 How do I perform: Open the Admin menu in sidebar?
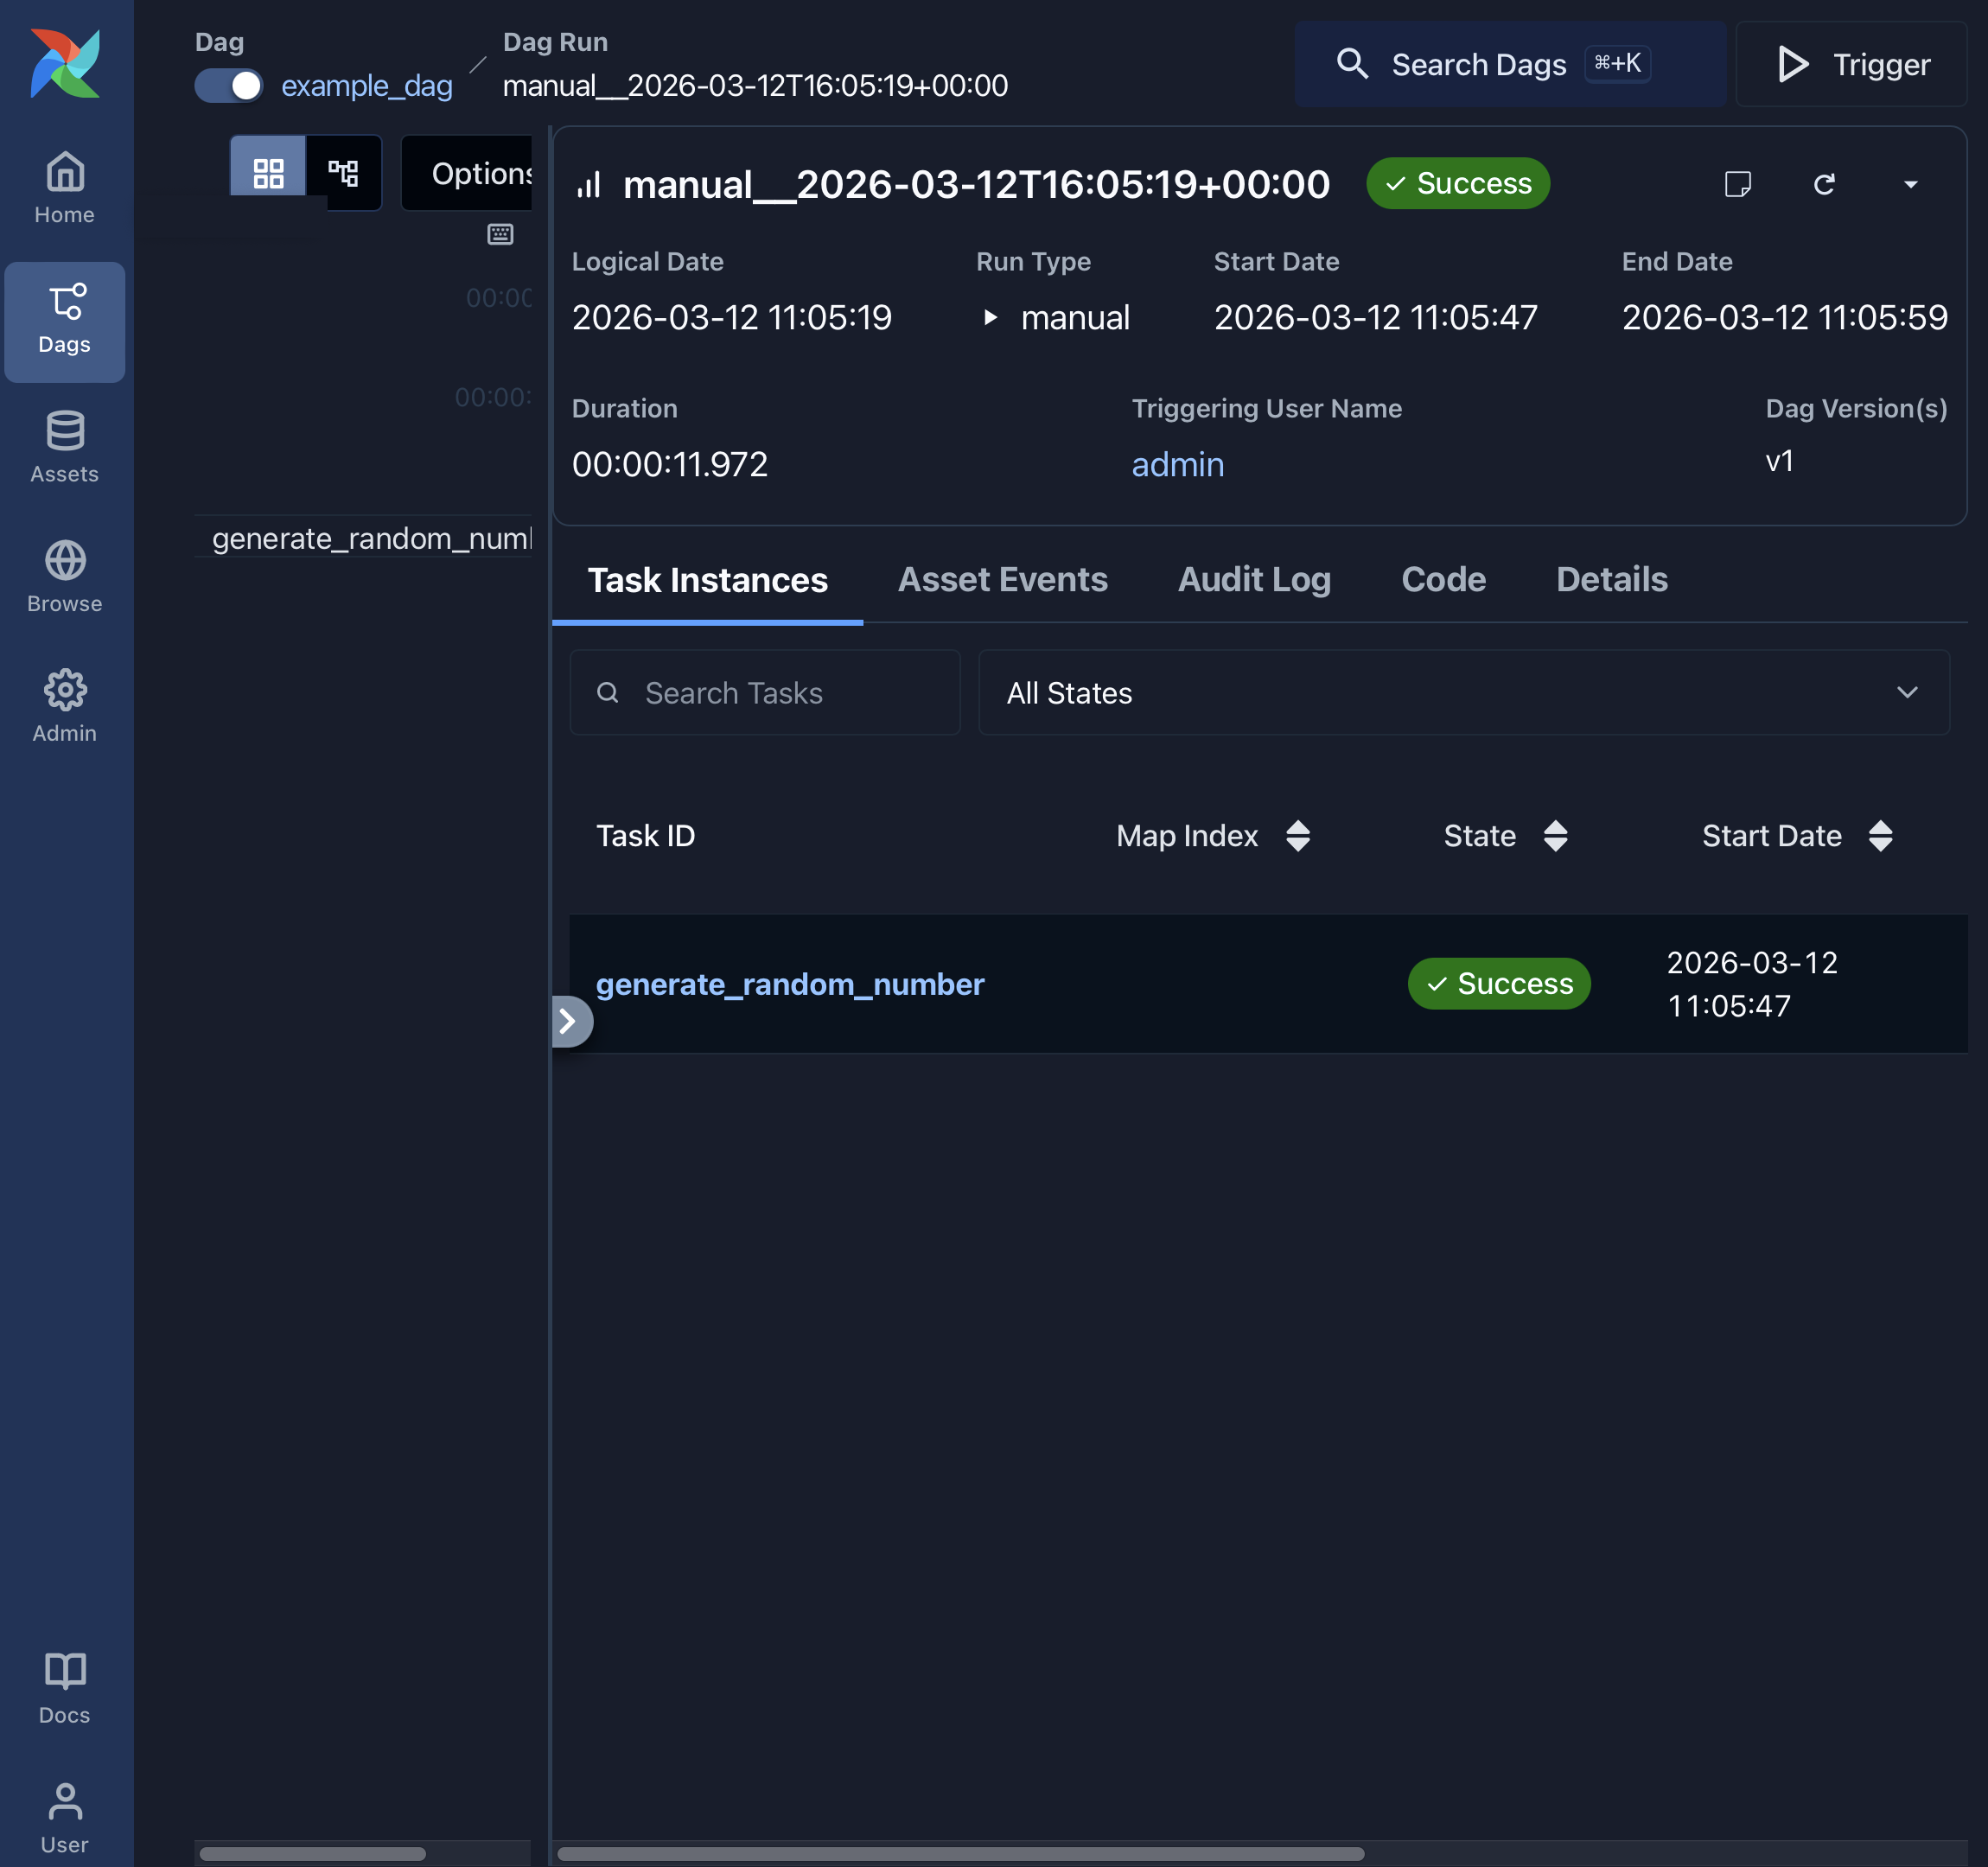pos(65,708)
